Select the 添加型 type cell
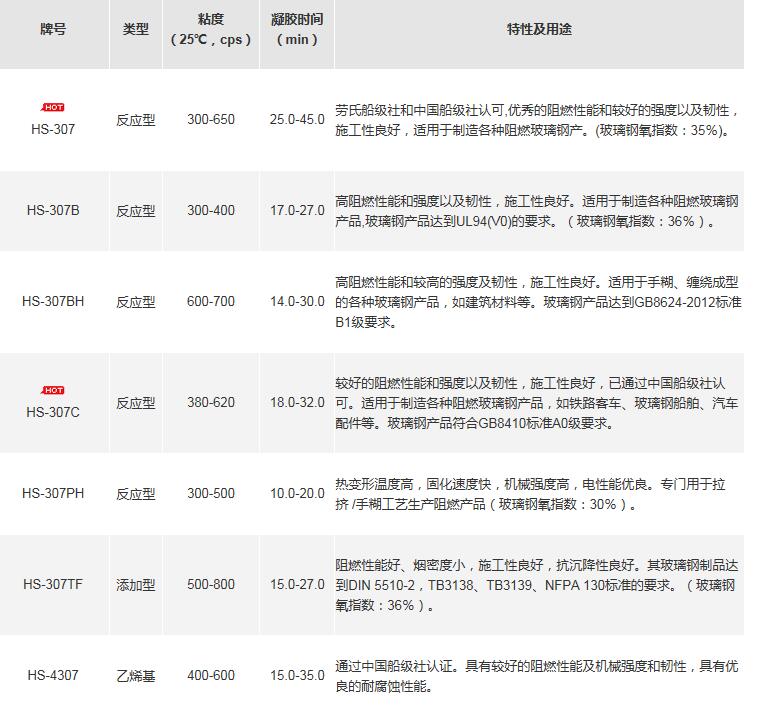Image resolution: width=759 pixels, height=713 pixels. [136, 584]
